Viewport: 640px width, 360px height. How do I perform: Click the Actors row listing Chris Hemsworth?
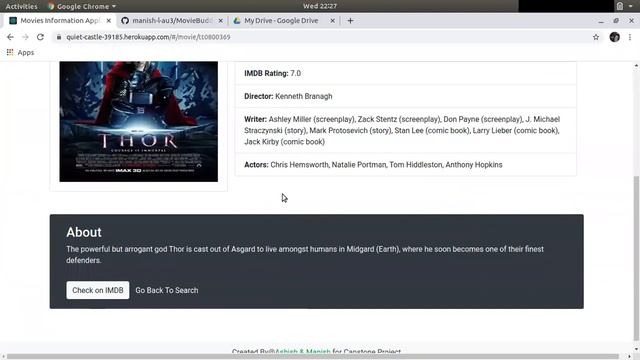click(x=406, y=165)
